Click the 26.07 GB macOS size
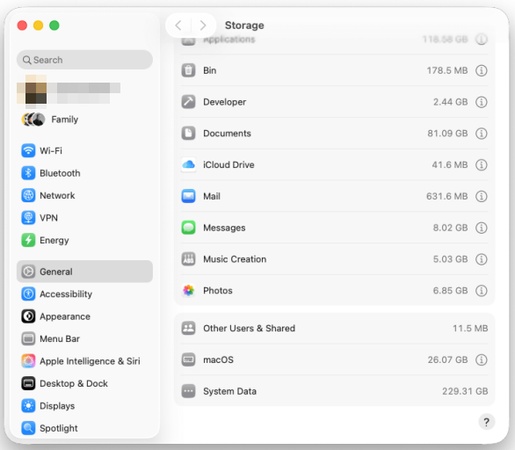This screenshot has height=450, width=515. (x=448, y=360)
